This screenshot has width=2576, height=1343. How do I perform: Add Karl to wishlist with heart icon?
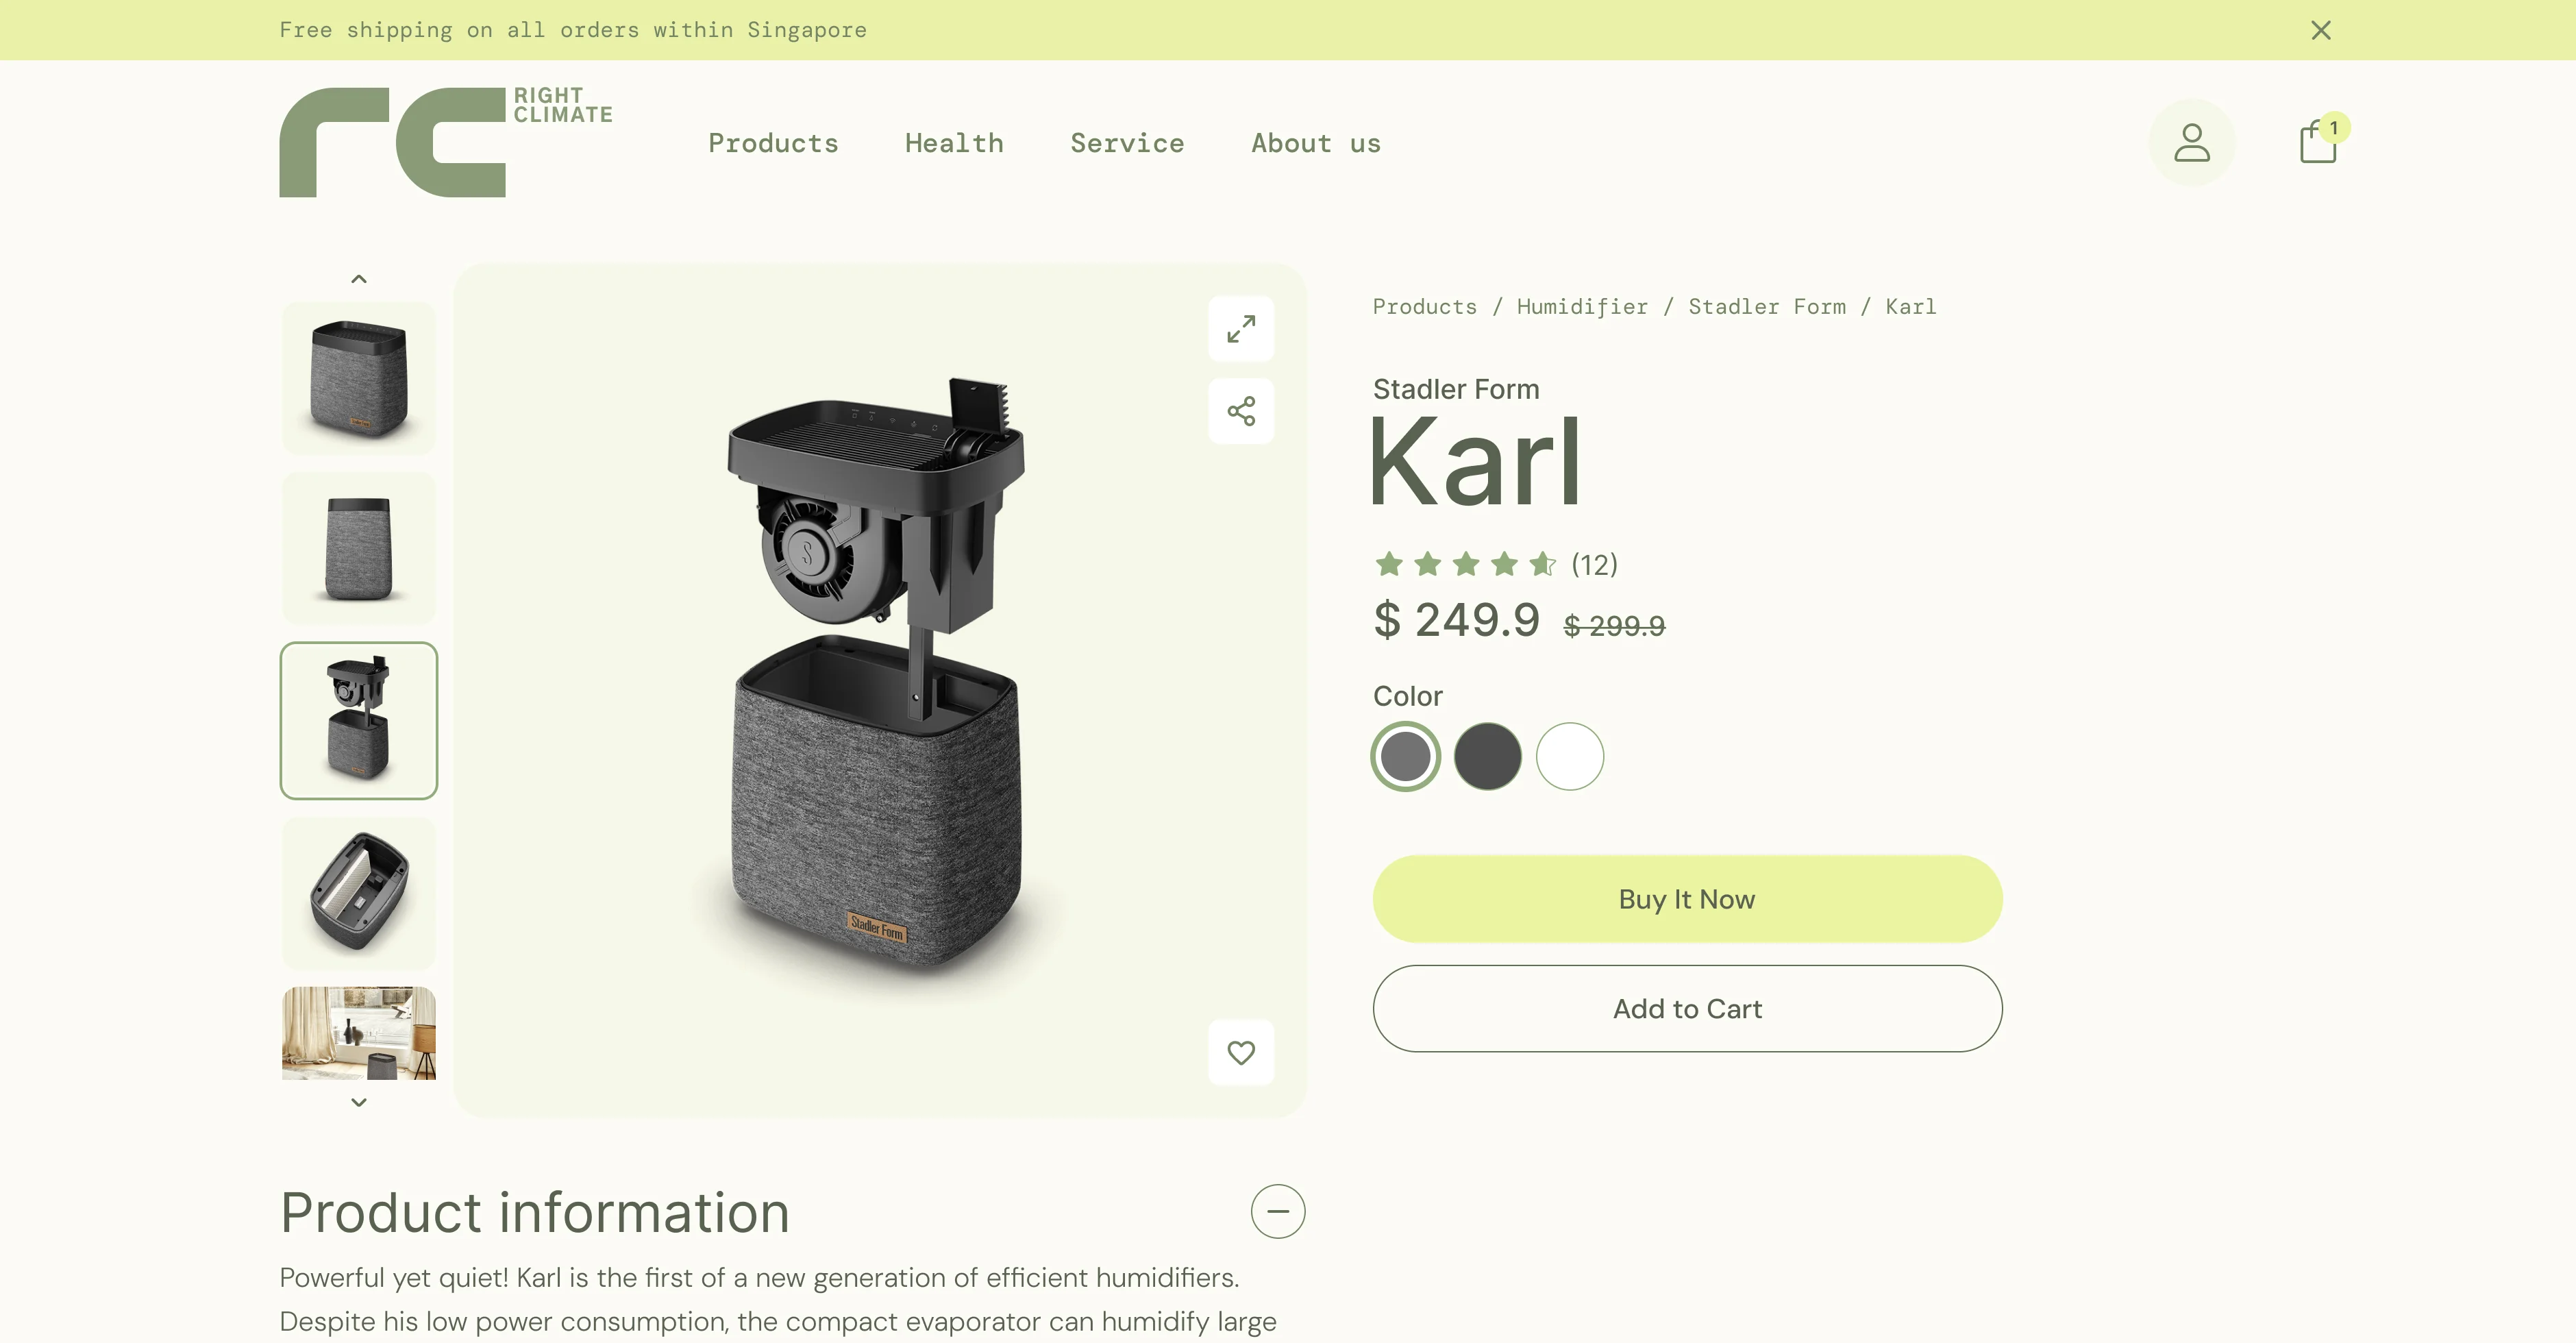pyautogui.click(x=1241, y=1052)
